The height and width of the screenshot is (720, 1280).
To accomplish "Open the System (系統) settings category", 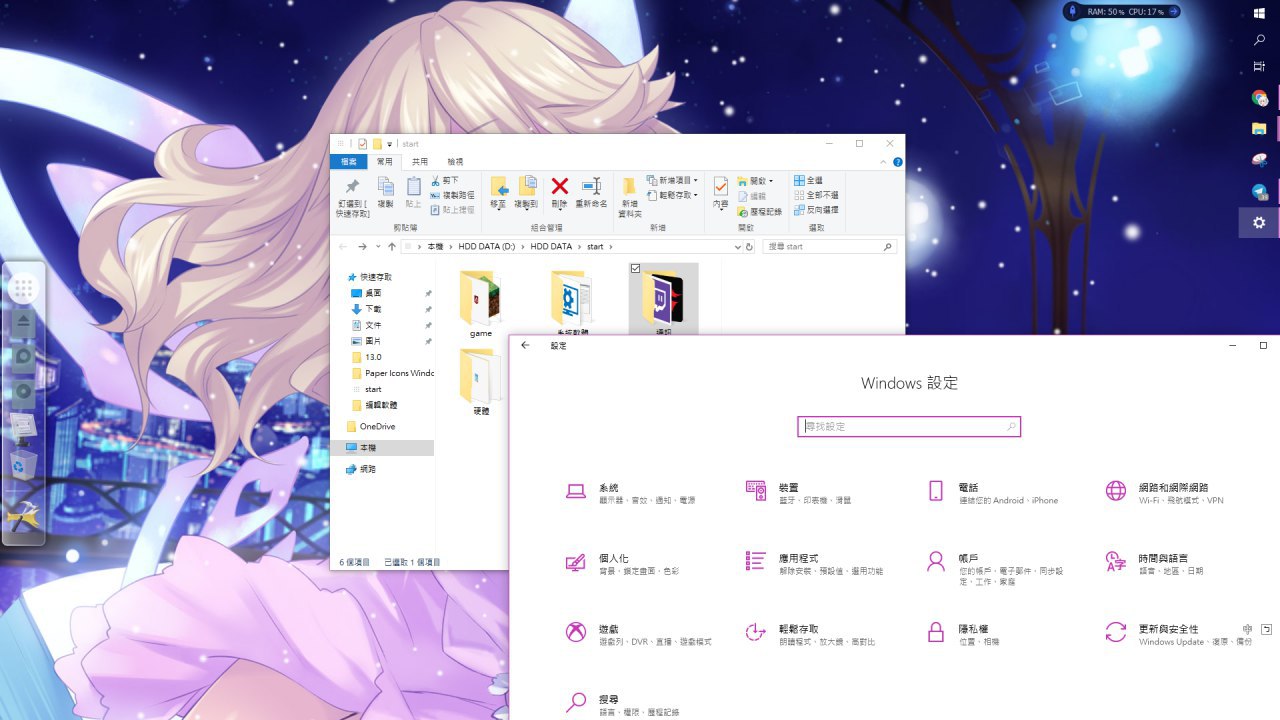I will tap(630, 493).
